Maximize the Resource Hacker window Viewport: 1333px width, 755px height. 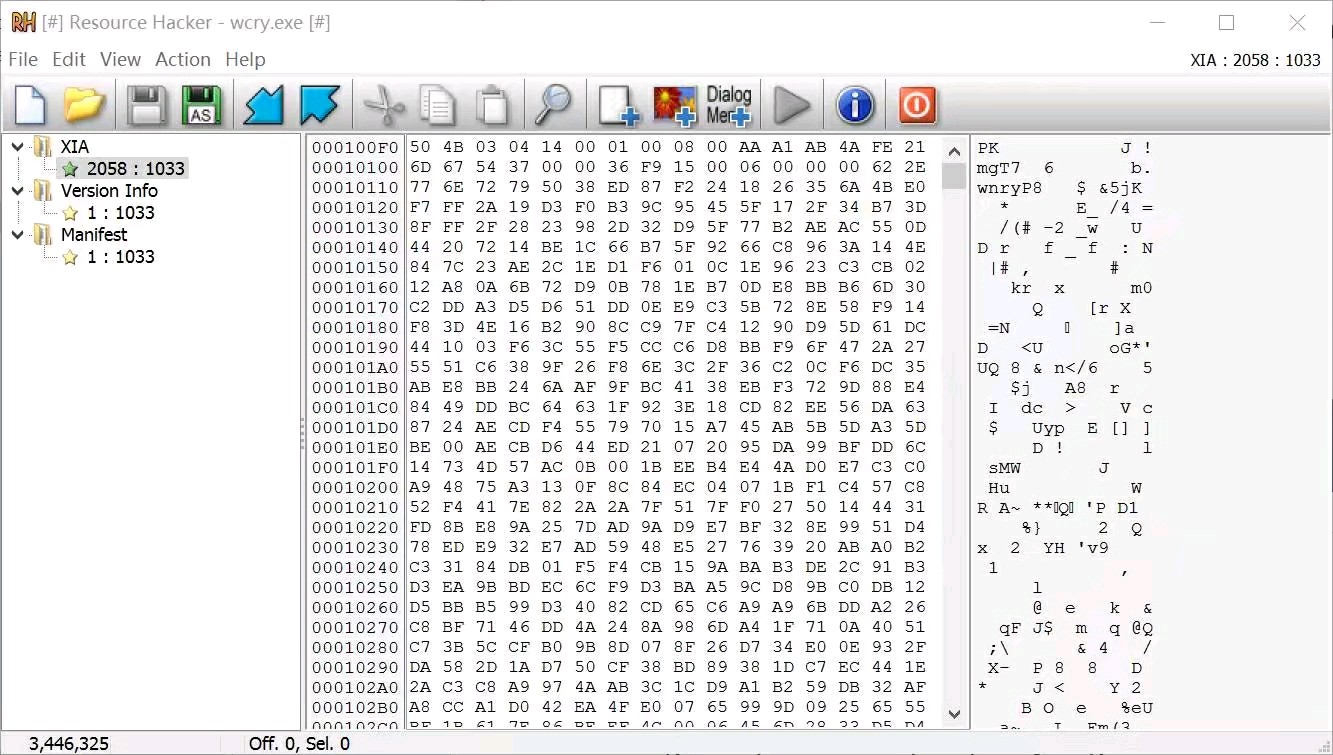[x=1227, y=23]
